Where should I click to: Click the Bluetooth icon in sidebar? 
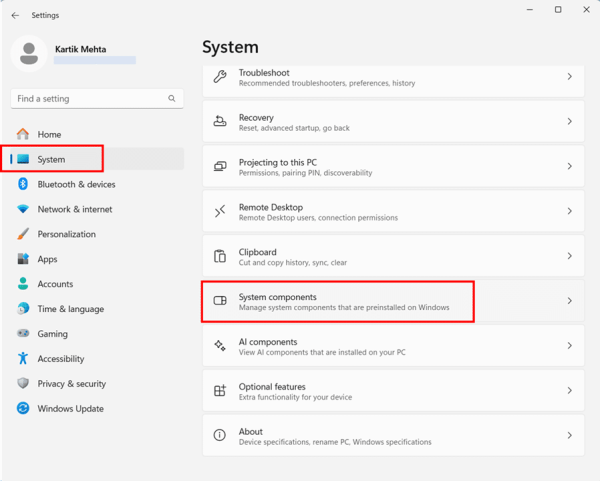(23, 184)
